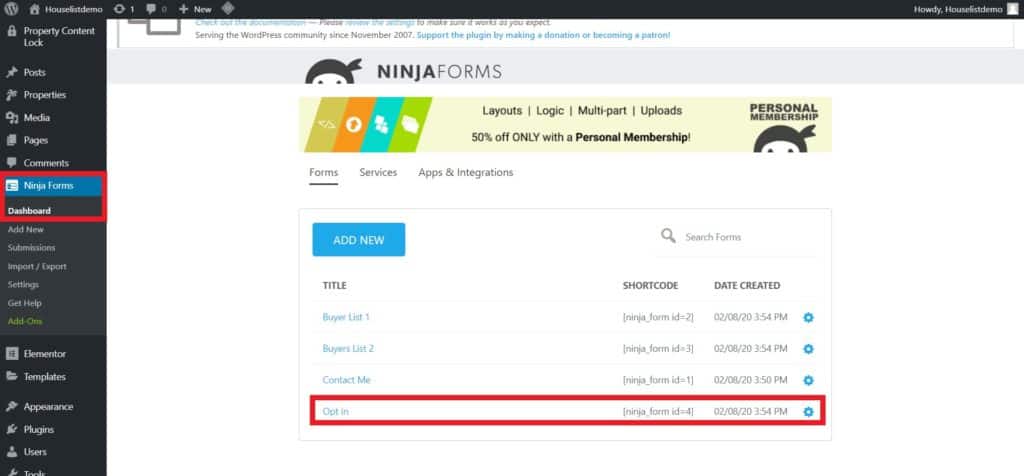Open Add New under Ninja Forms
Image resolution: width=1024 pixels, height=476 pixels.
[x=26, y=229]
